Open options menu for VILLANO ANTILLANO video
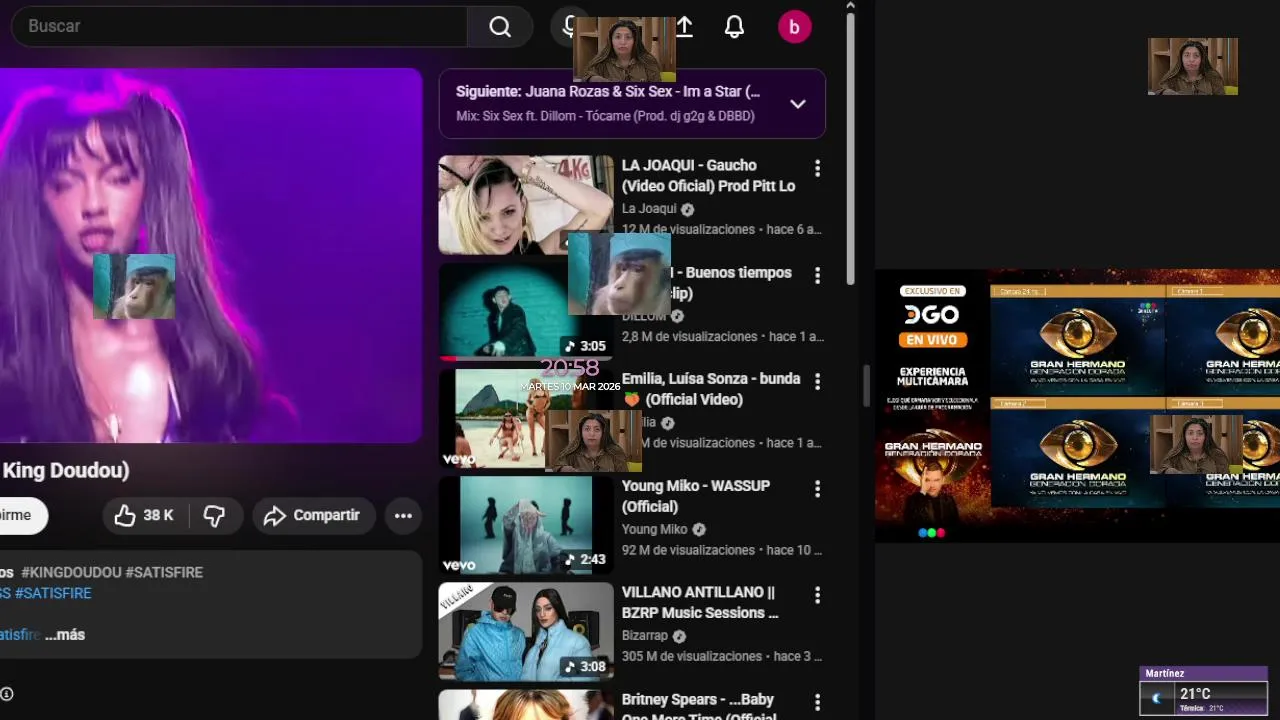The height and width of the screenshot is (720, 1280). [x=817, y=595]
